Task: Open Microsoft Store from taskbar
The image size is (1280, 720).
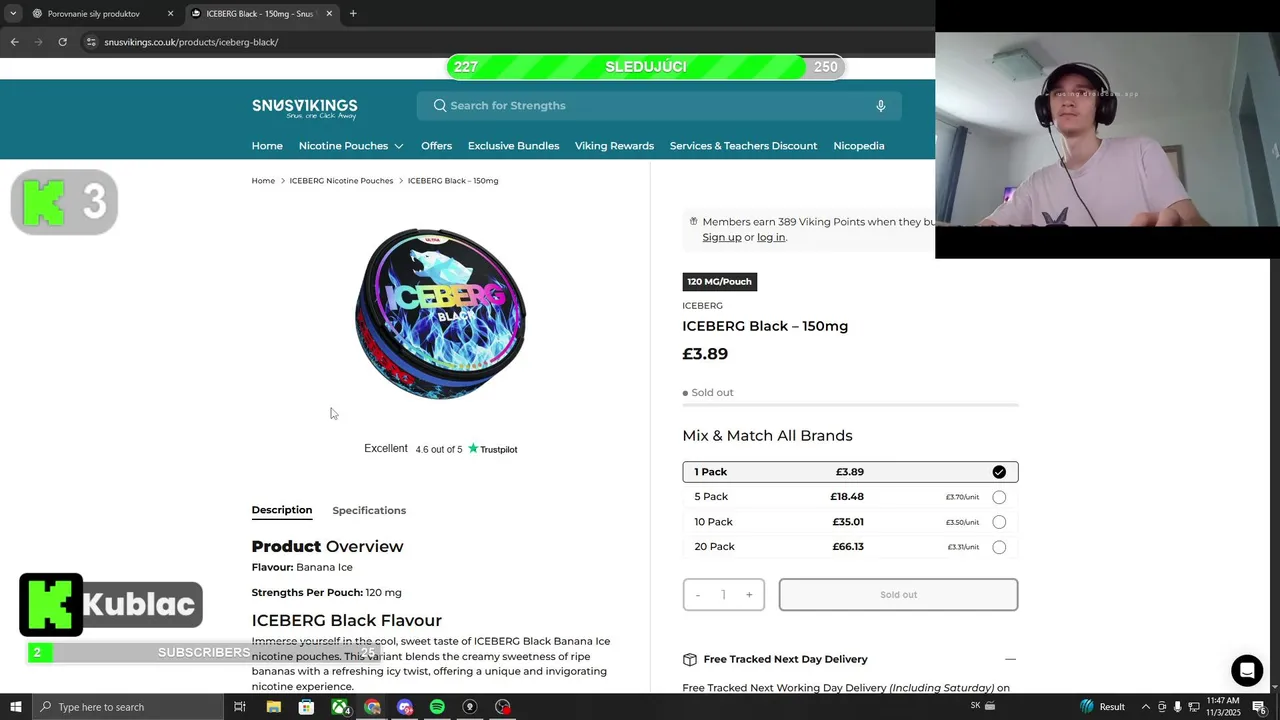Action: [306, 707]
